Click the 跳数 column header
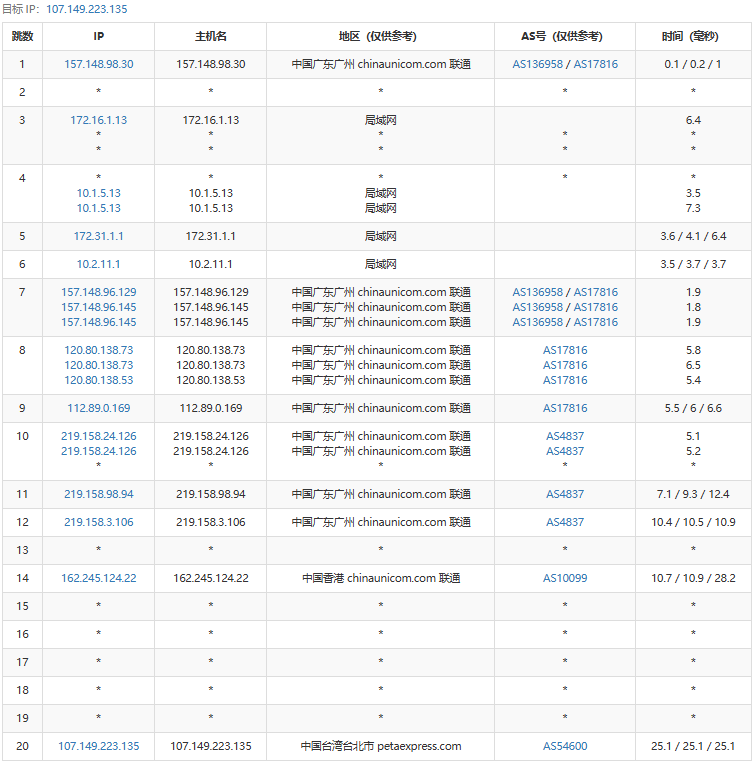The width and height of the screenshot is (756, 765). tap(22, 36)
